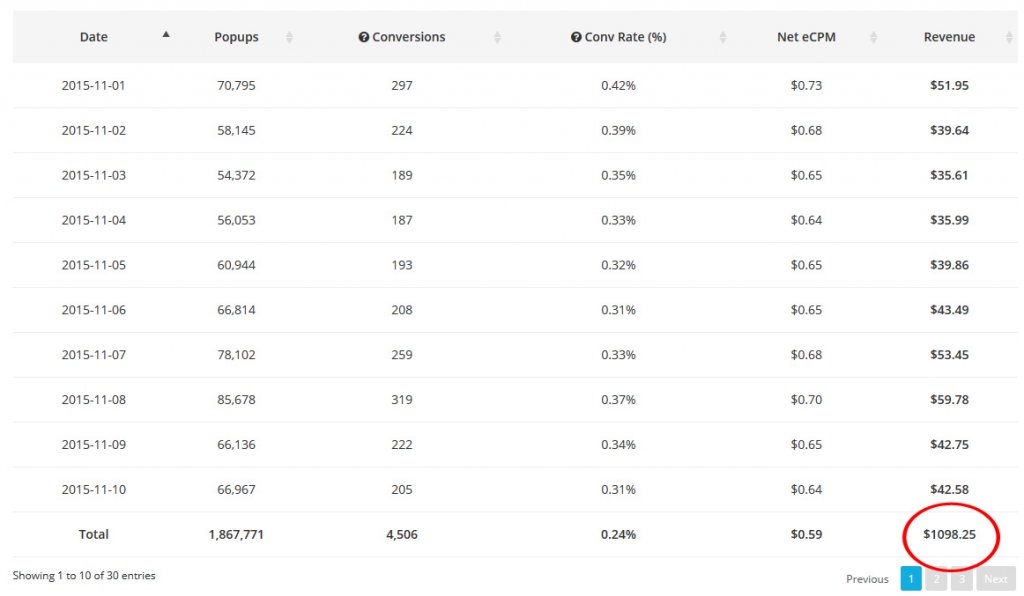This screenshot has width=1024, height=596.
Task: Go to pagination page 2
Action: click(x=937, y=579)
